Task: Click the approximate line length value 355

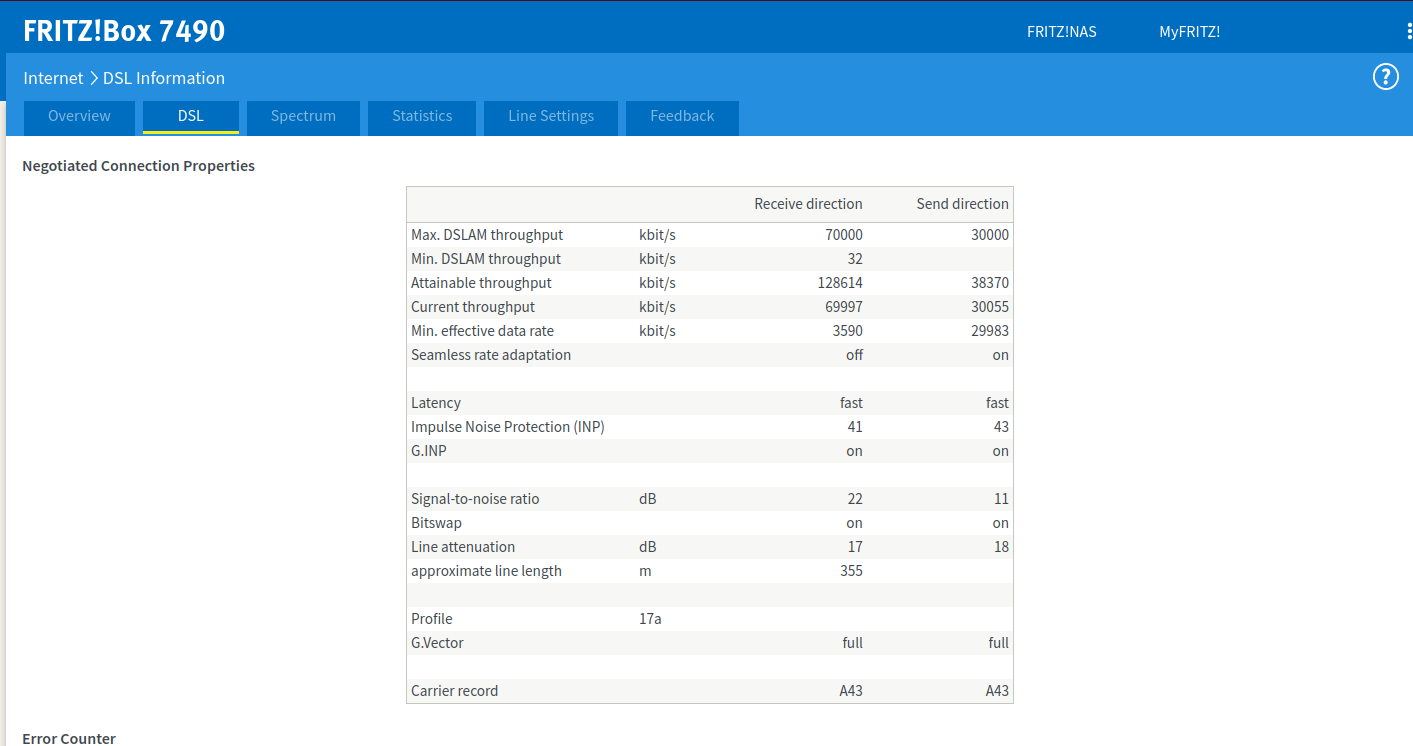Action: (x=851, y=571)
